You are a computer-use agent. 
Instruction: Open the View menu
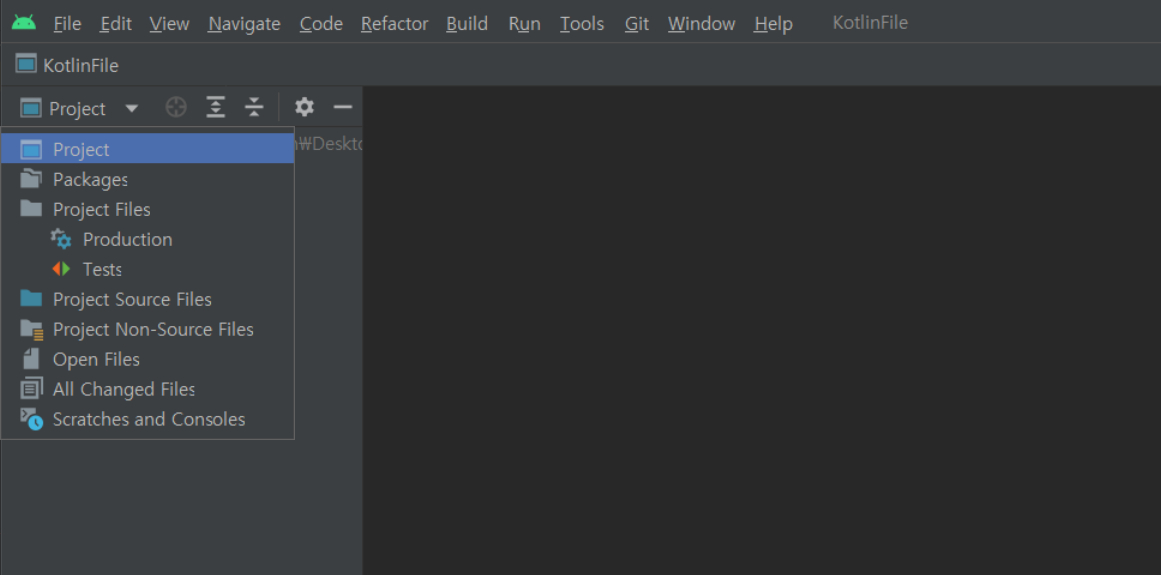click(169, 24)
